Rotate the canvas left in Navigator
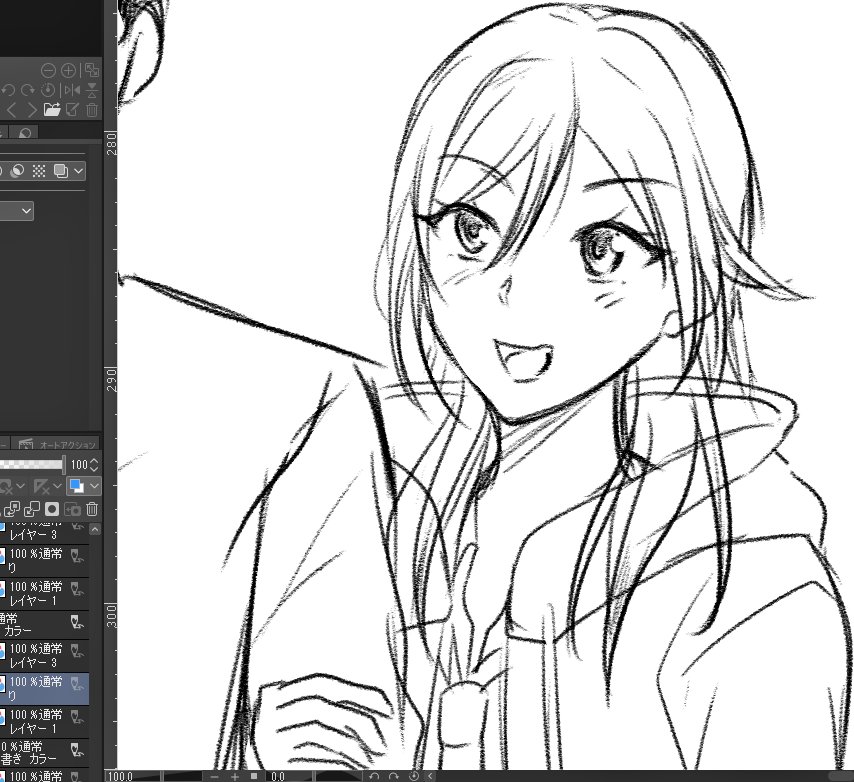Image resolution: width=854 pixels, height=782 pixels. pos(8,90)
